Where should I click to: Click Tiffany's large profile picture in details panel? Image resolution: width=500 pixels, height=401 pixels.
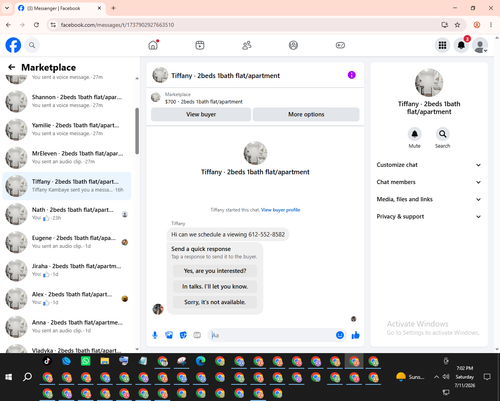pyautogui.click(x=429, y=83)
